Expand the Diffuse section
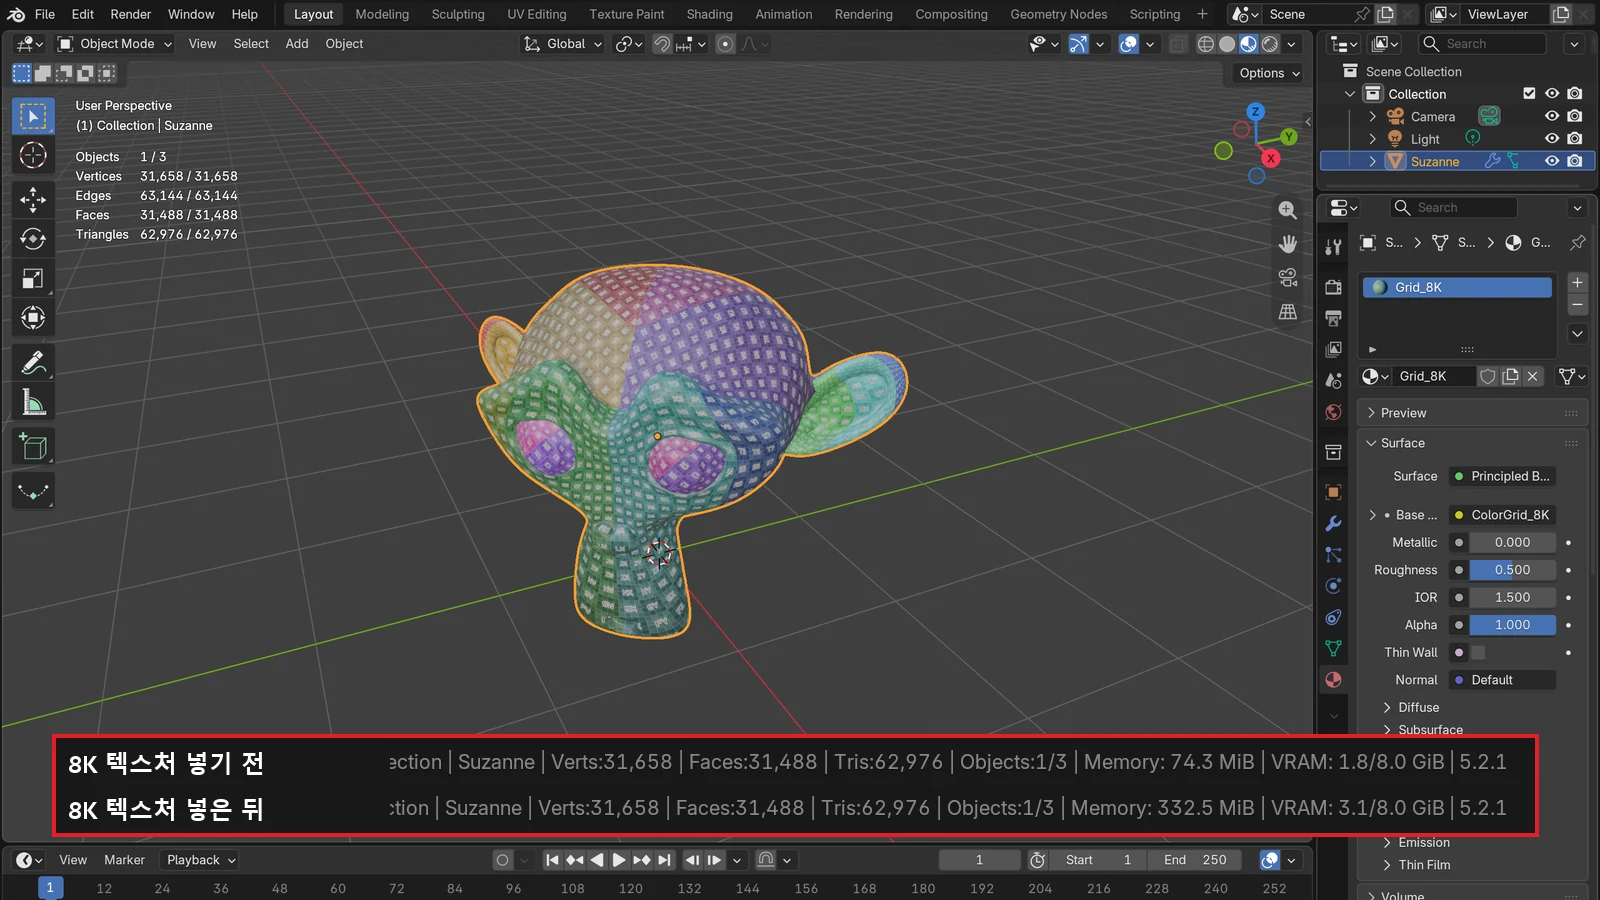The width and height of the screenshot is (1600, 900). pos(1418,707)
